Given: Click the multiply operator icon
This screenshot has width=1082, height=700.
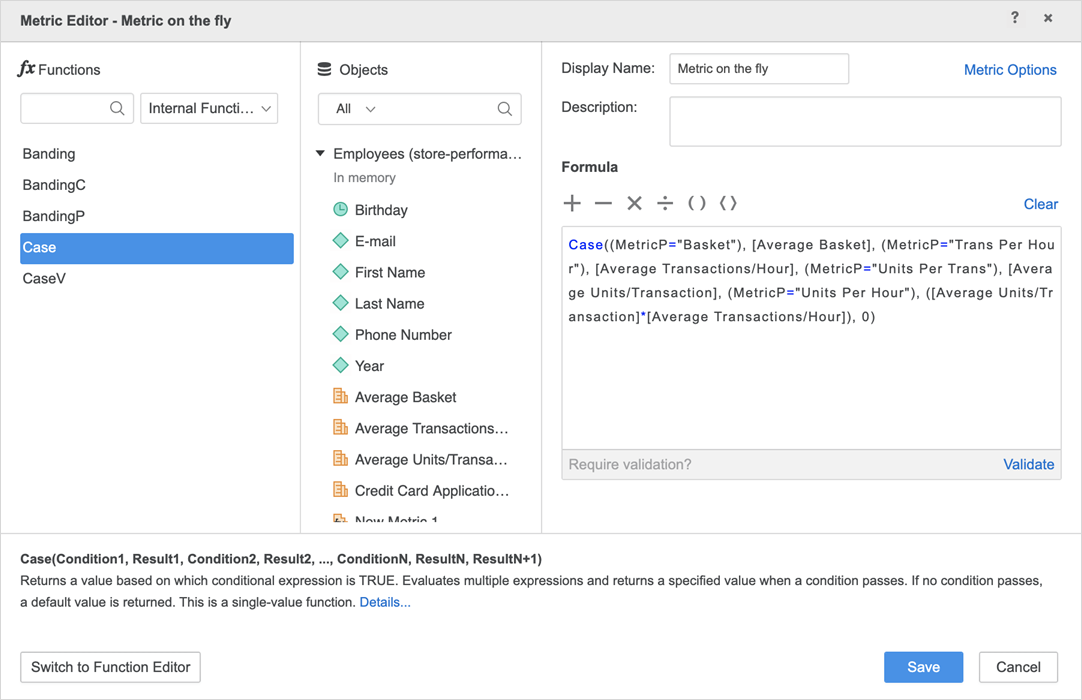Looking at the screenshot, I should pos(634,204).
